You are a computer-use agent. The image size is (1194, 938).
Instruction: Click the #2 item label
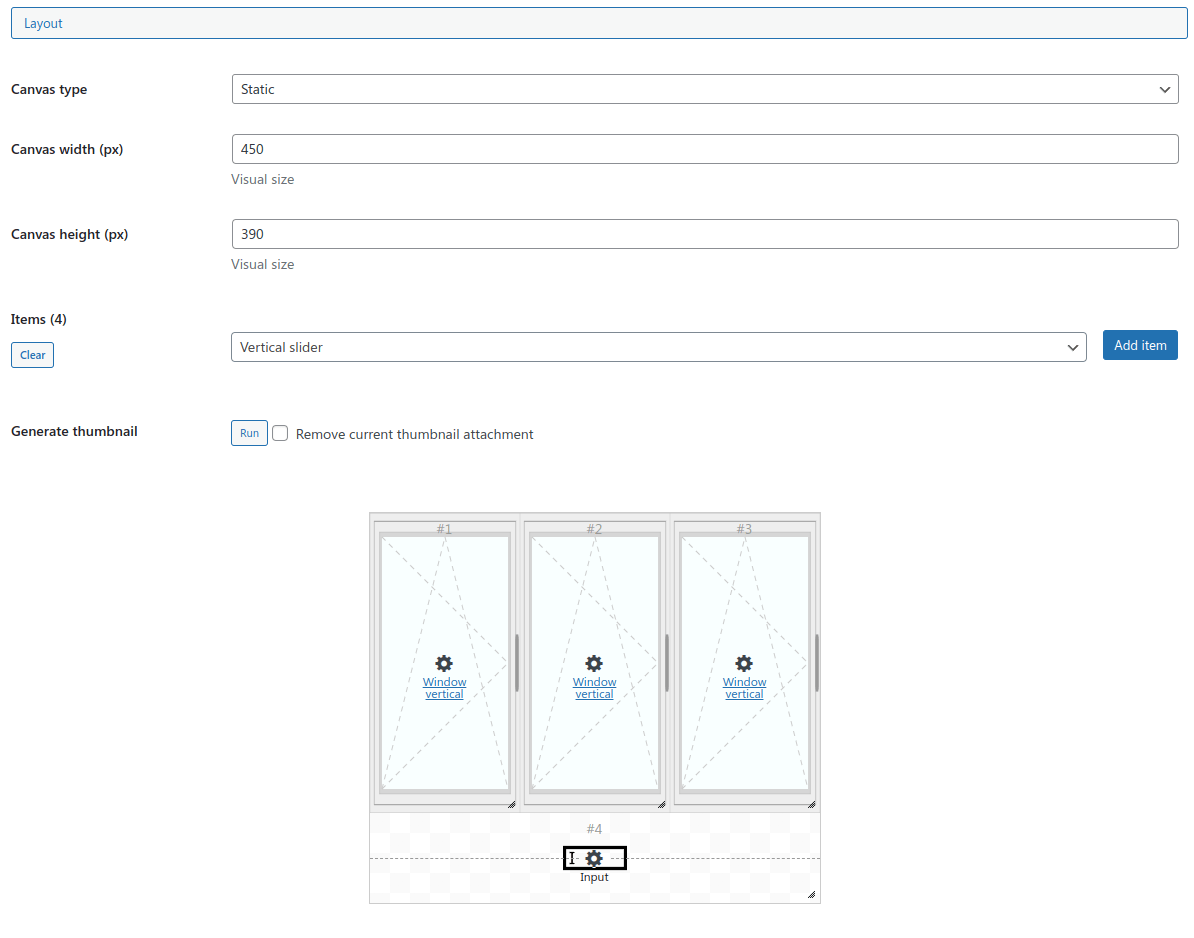594,528
